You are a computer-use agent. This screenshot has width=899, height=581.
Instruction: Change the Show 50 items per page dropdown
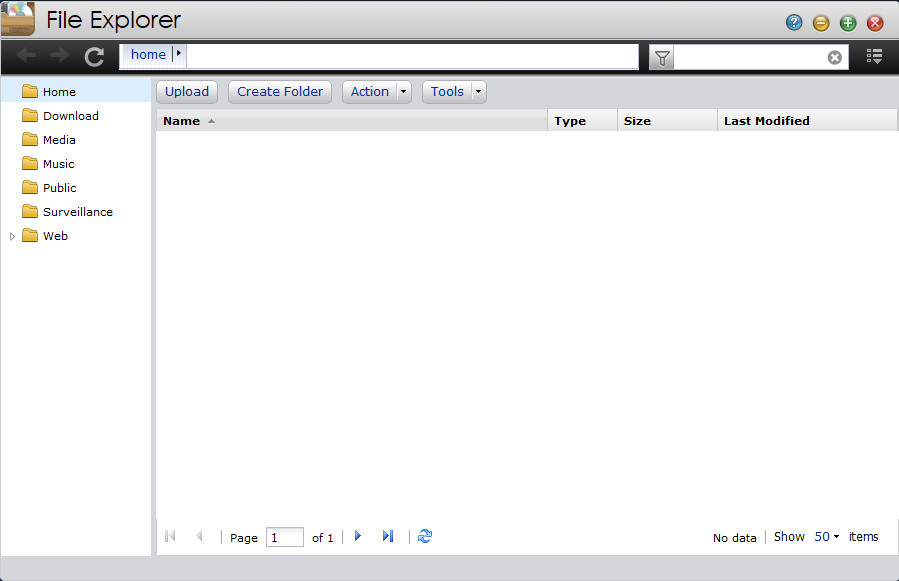[826, 537]
